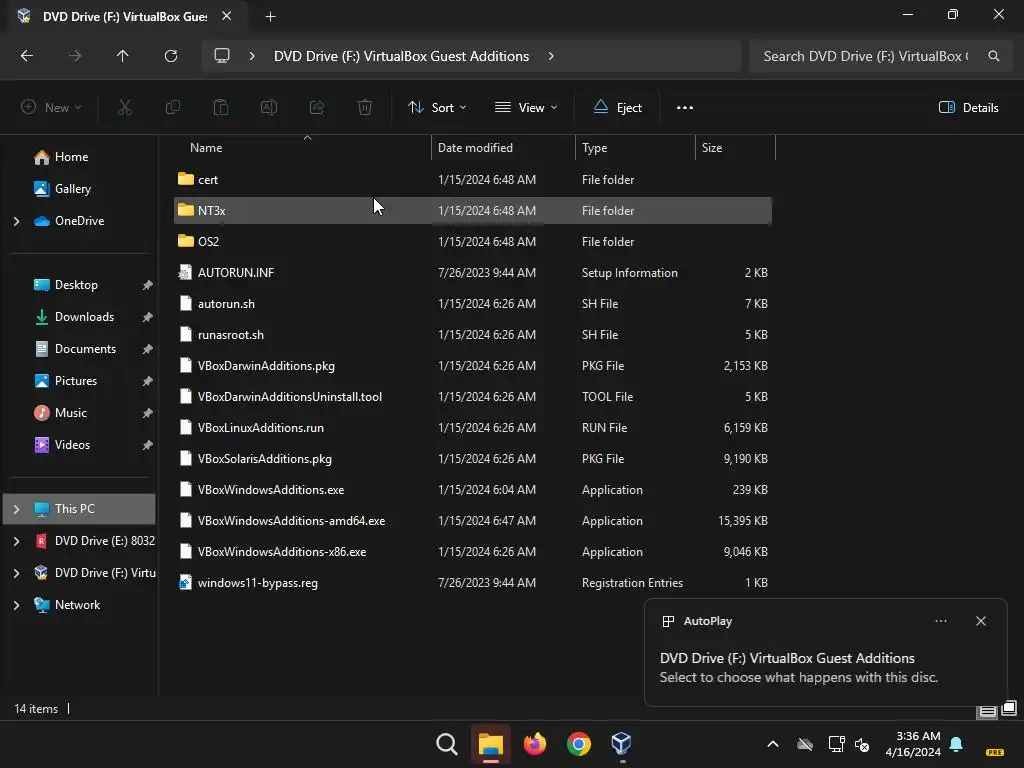Screen dimensions: 1024x768
Task: Launch Firefox from the taskbar
Action: [x=535, y=744]
